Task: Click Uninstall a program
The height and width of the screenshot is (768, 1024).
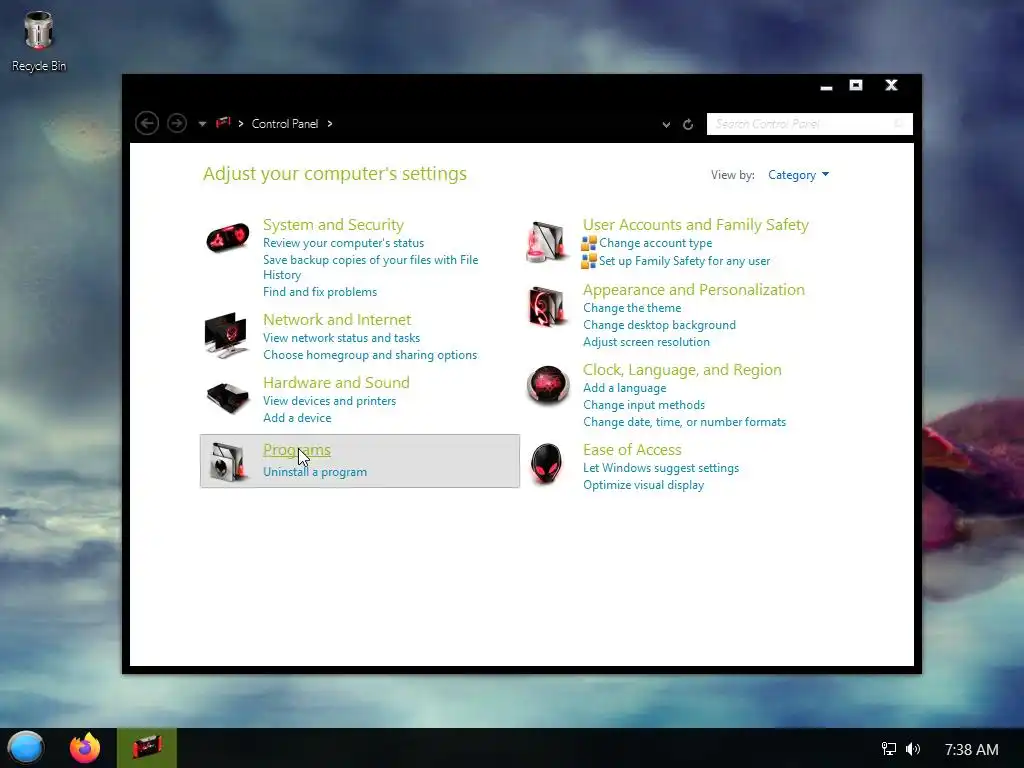Action: (x=315, y=472)
